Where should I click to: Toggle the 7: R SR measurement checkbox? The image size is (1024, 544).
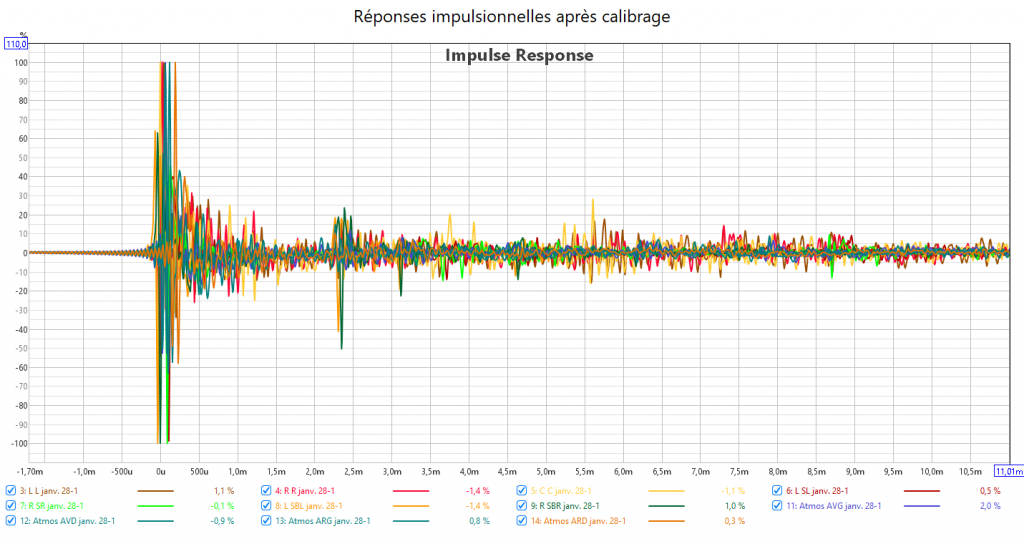11,506
